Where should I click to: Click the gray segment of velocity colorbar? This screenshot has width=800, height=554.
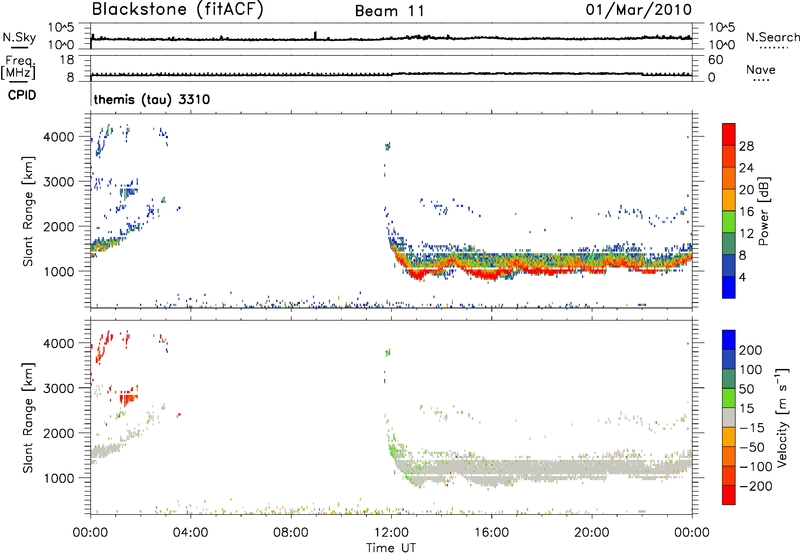(729, 417)
